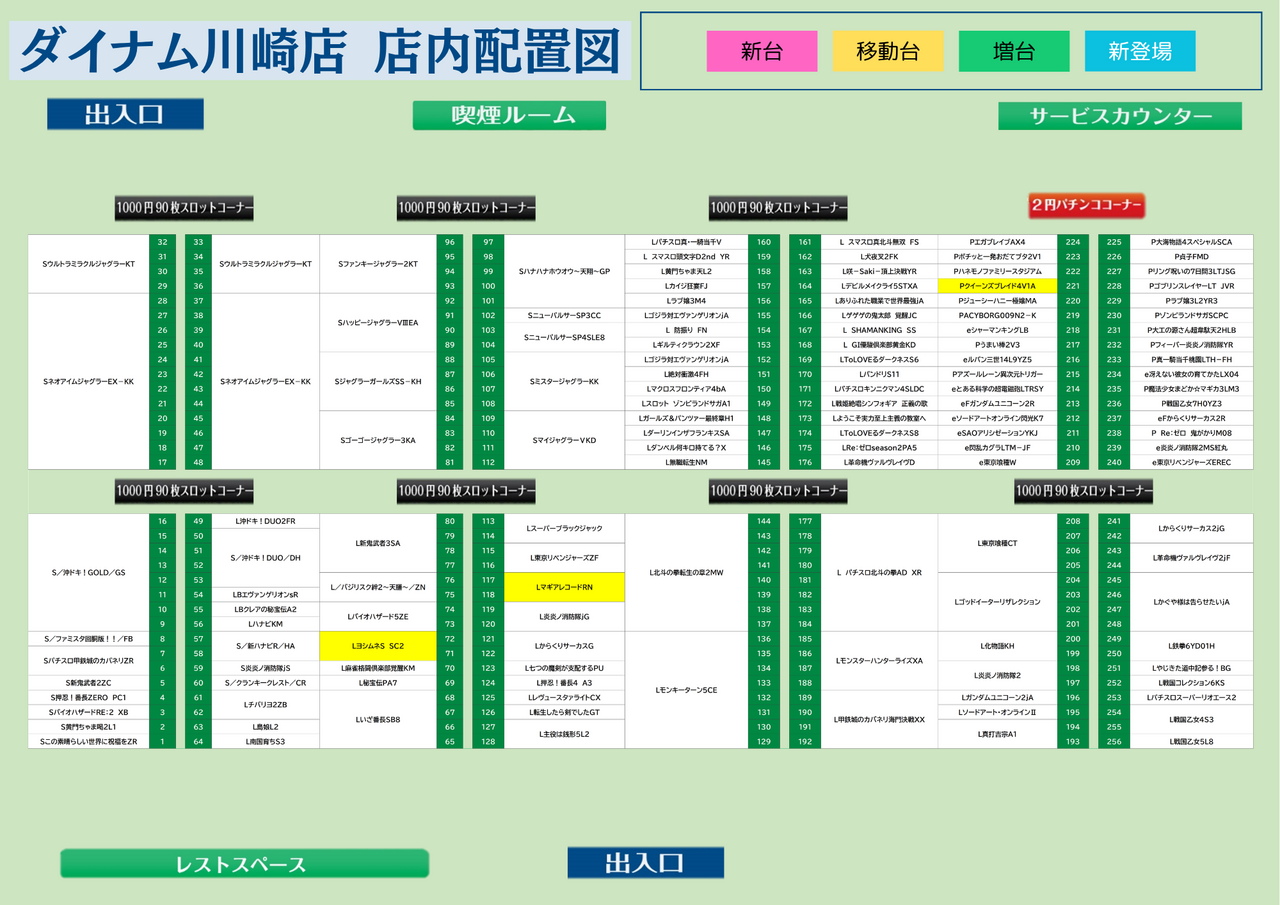Select the SジャグラーガールズSS-KH cell
This screenshot has width=1280, height=905.
click(378, 381)
